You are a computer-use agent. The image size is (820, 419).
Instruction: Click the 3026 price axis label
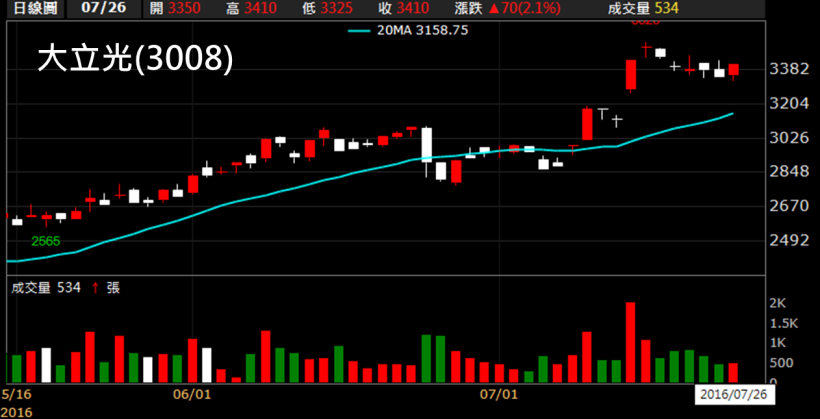pyautogui.click(x=791, y=138)
